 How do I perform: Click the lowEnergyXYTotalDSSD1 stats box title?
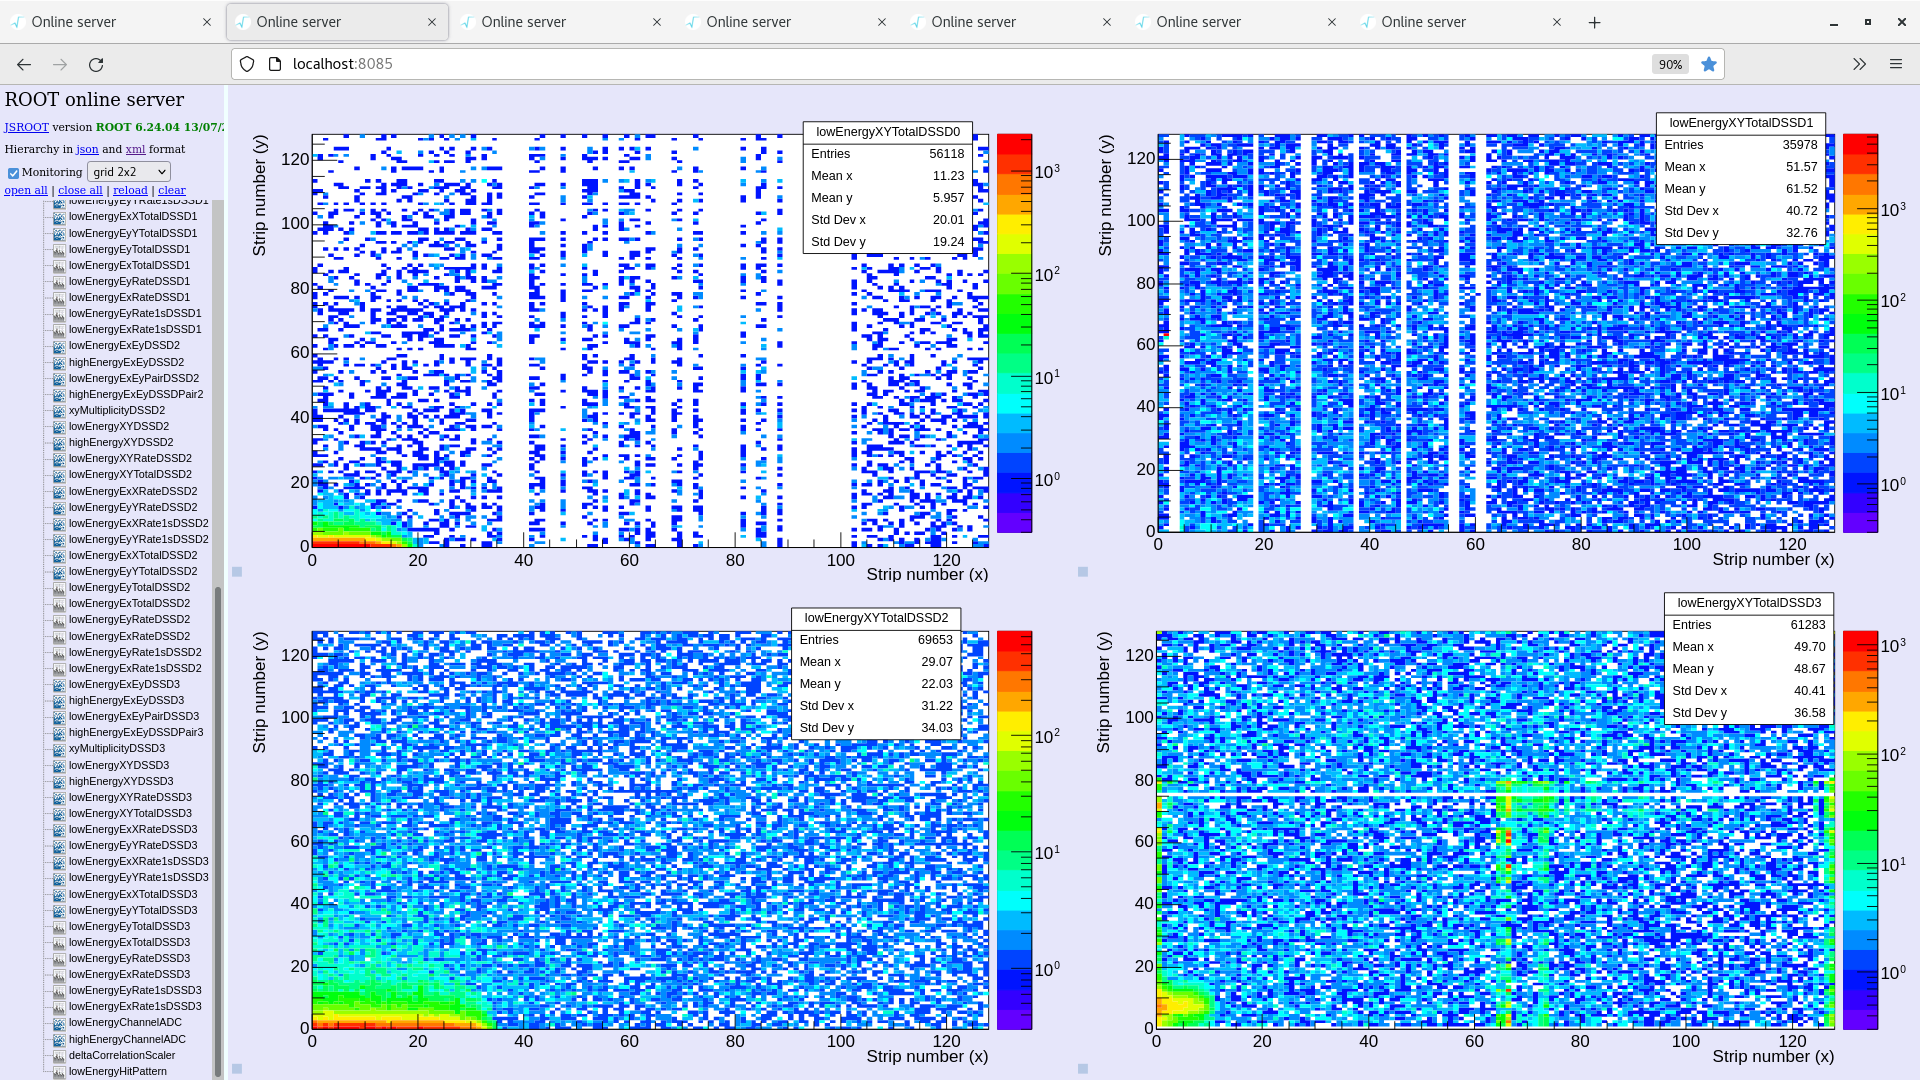tap(1741, 123)
